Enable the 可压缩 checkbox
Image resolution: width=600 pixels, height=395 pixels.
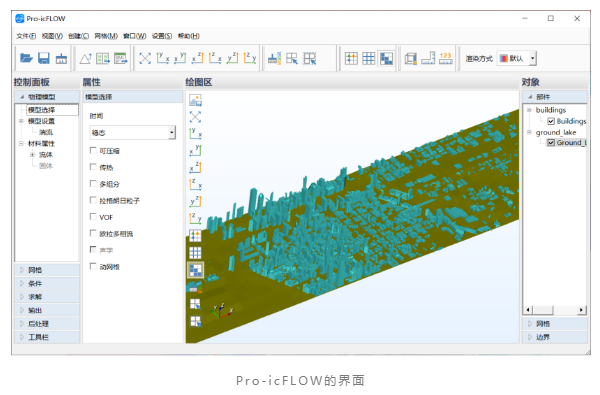(x=93, y=150)
